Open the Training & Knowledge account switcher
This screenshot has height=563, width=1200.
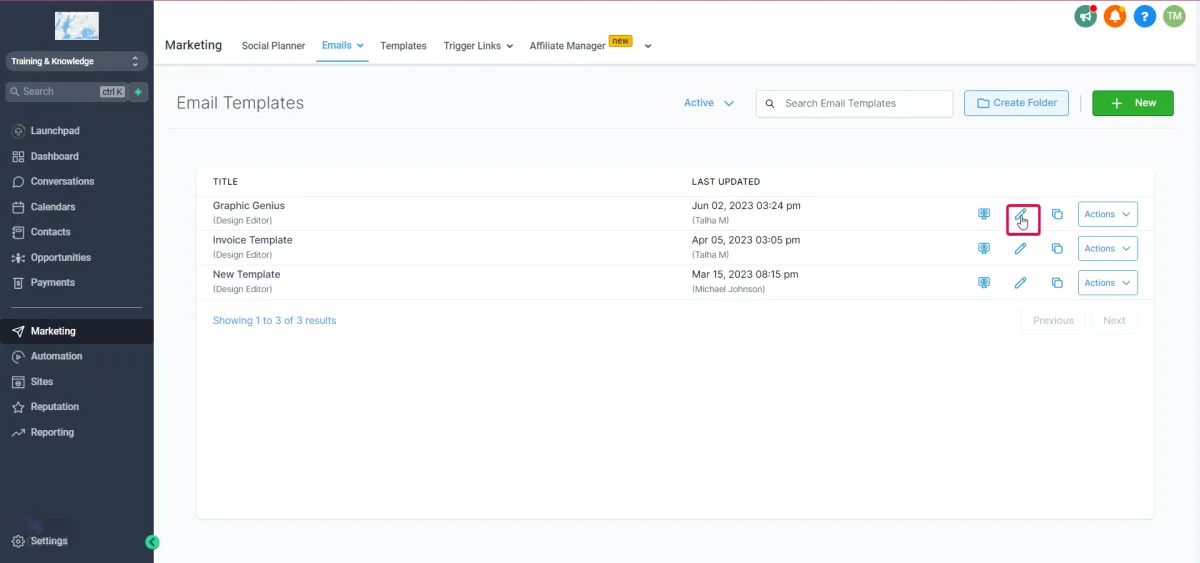pos(76,61)
